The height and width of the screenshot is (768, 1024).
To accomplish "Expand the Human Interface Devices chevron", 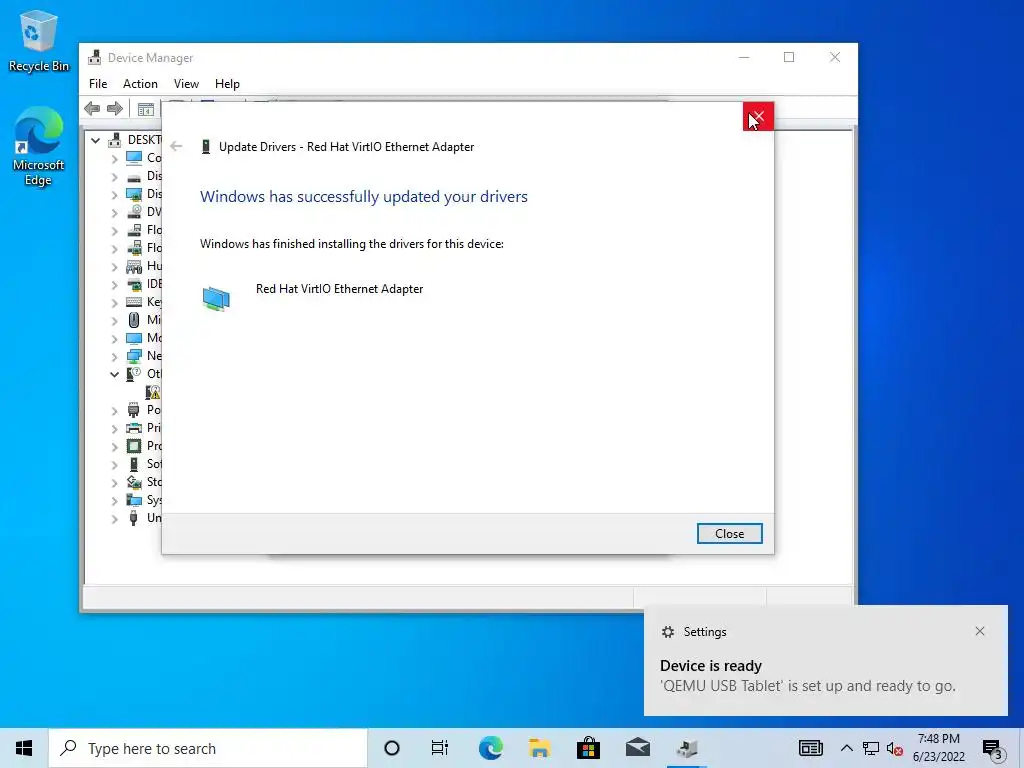I will click(x=114, y=266).
